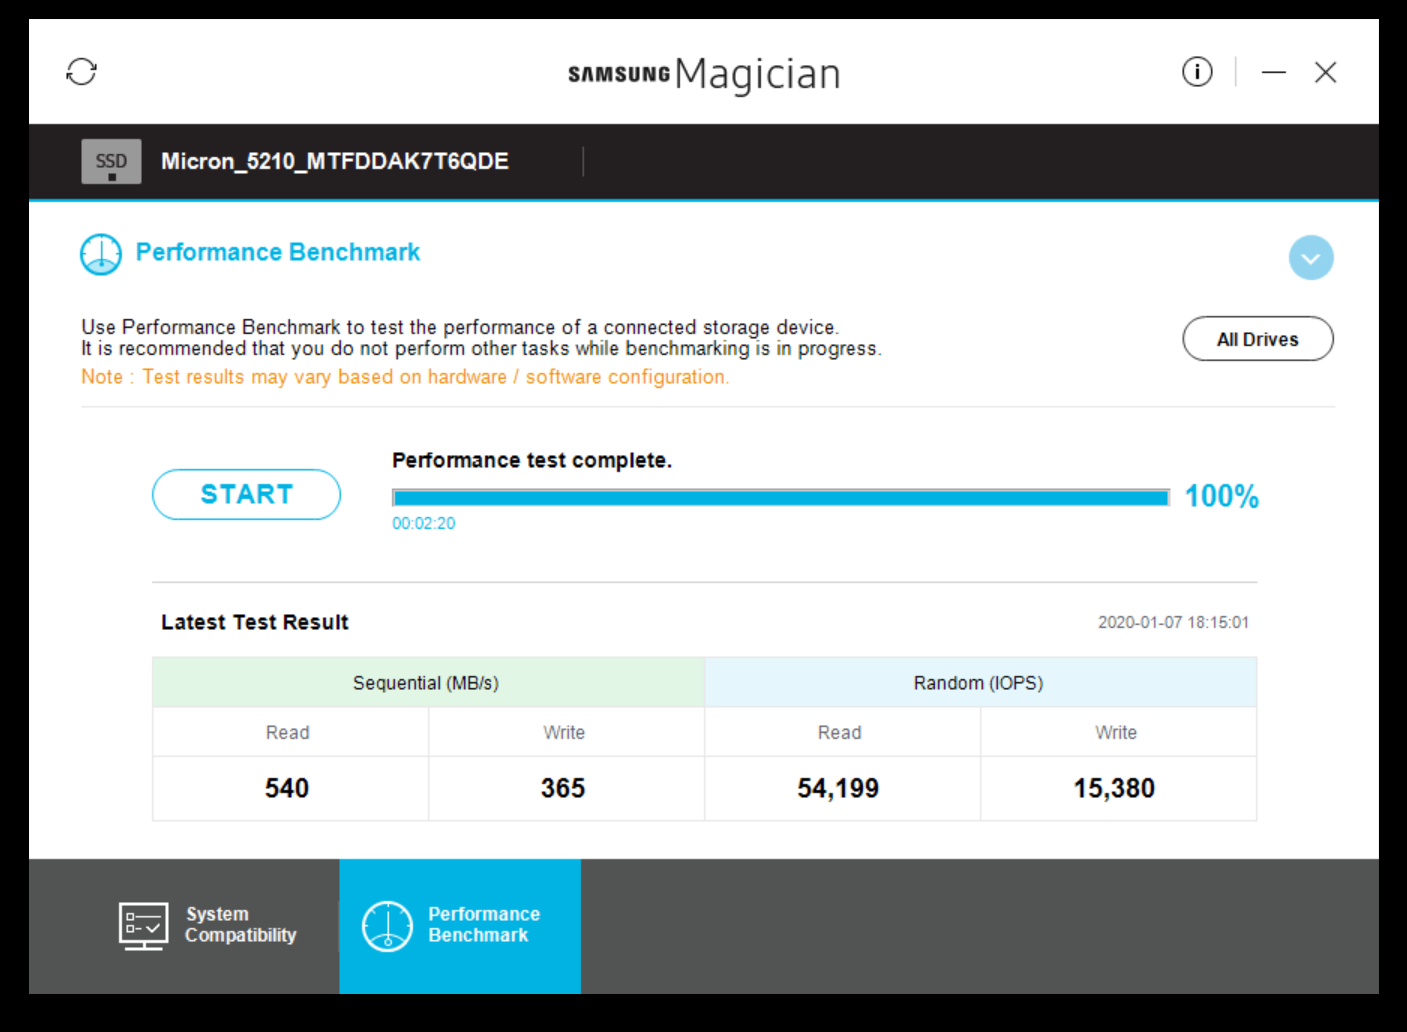Click the Performance Benchmark gauge icon heading

[101, 254]
